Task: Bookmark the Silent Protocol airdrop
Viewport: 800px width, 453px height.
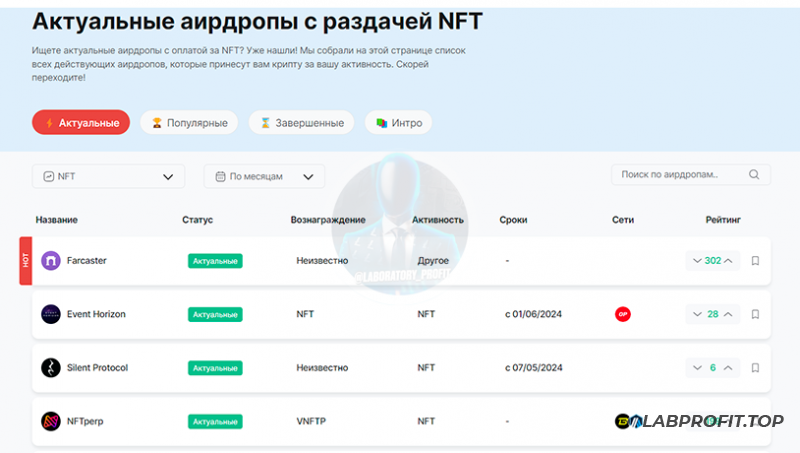Action: click(x=756, y=368)
